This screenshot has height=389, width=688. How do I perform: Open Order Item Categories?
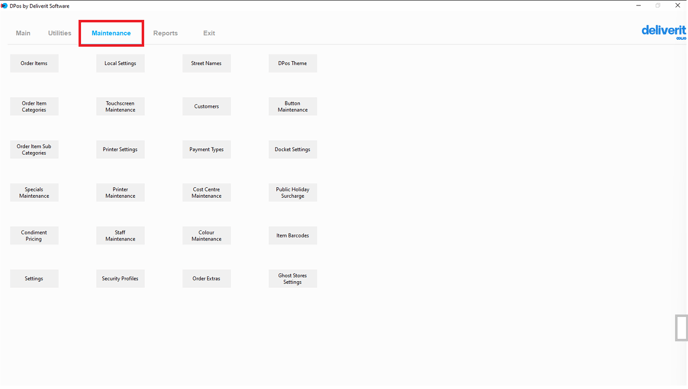click(x=34, y=107)
